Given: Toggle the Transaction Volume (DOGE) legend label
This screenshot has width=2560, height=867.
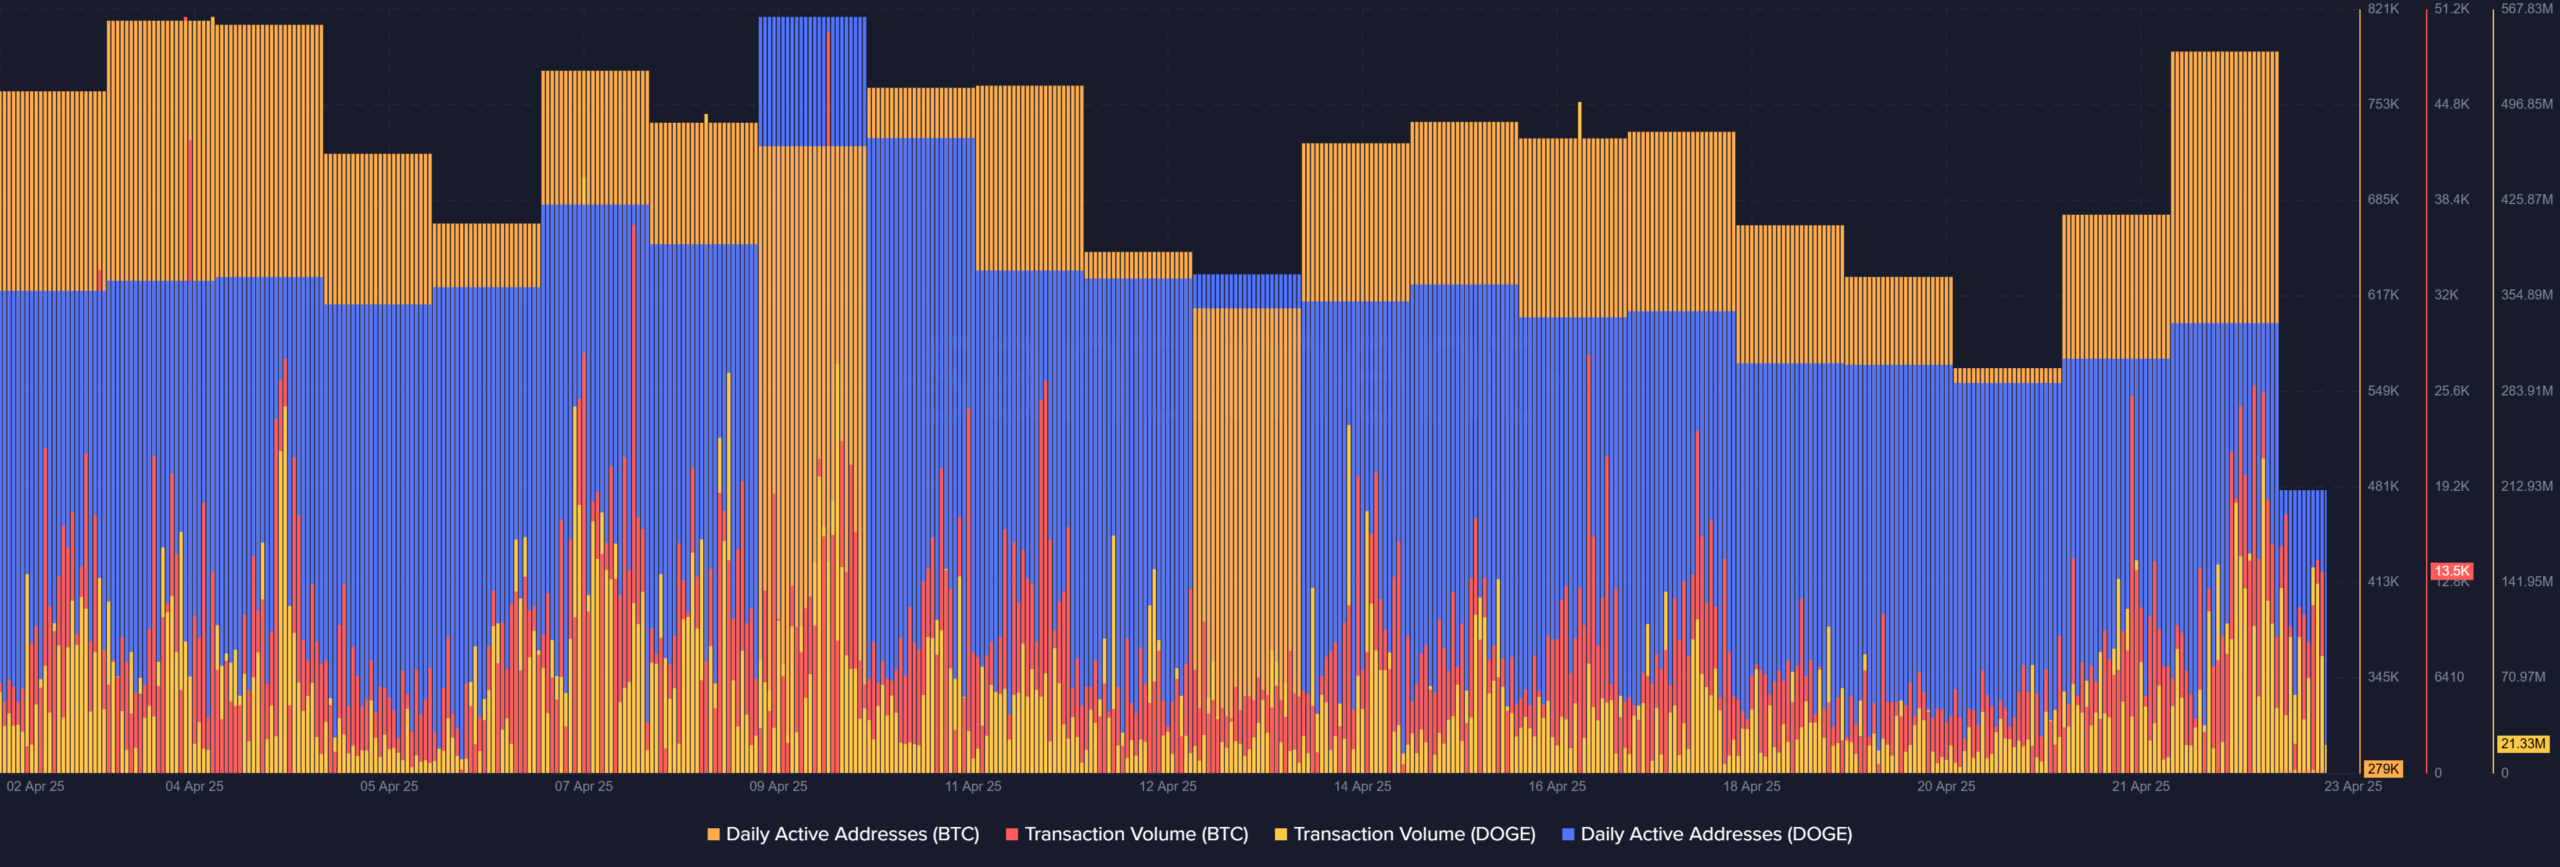Looking at the screenshot, I should tap(1414, 834).
